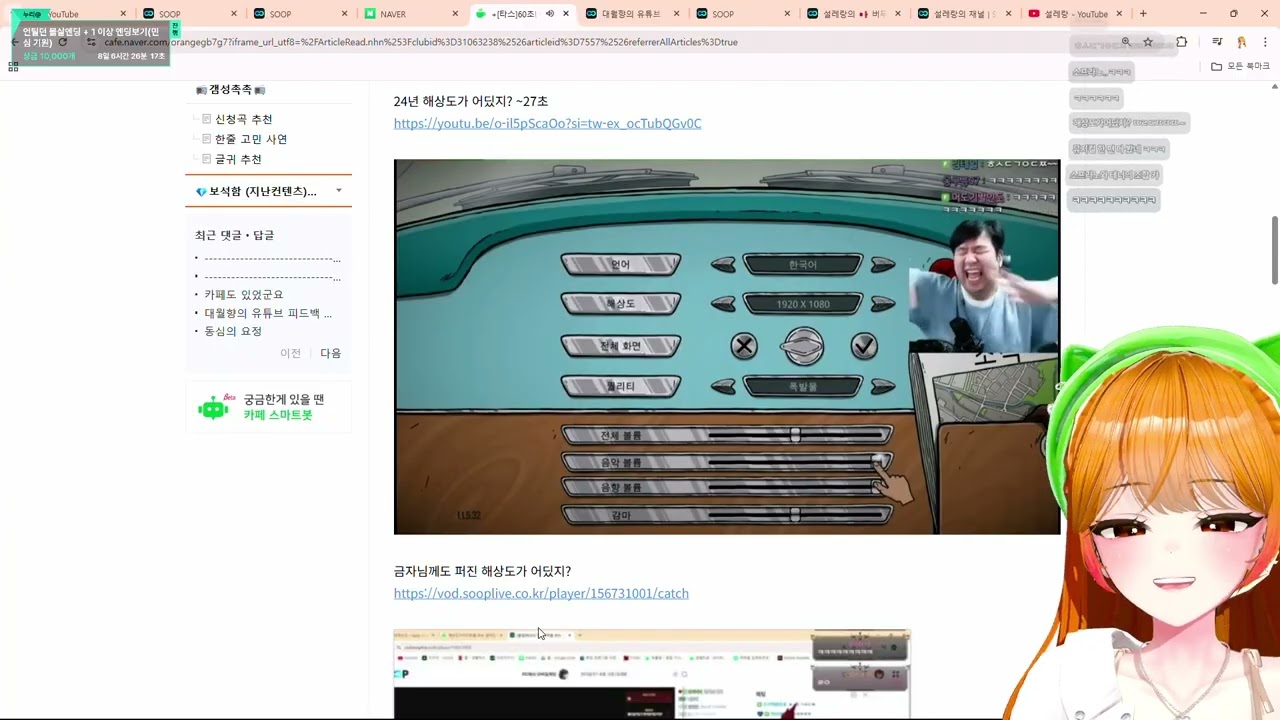Go to 이전 recent comments page
Screen dimensions: 1280x720
pos(290,353)
